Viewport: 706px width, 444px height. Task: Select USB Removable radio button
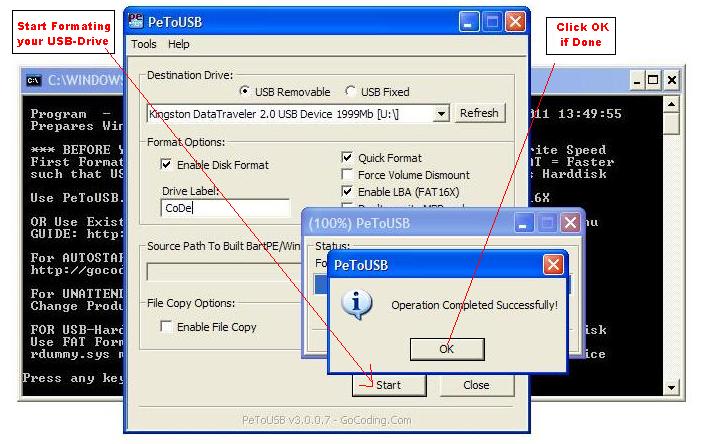(x=244, y=91)
